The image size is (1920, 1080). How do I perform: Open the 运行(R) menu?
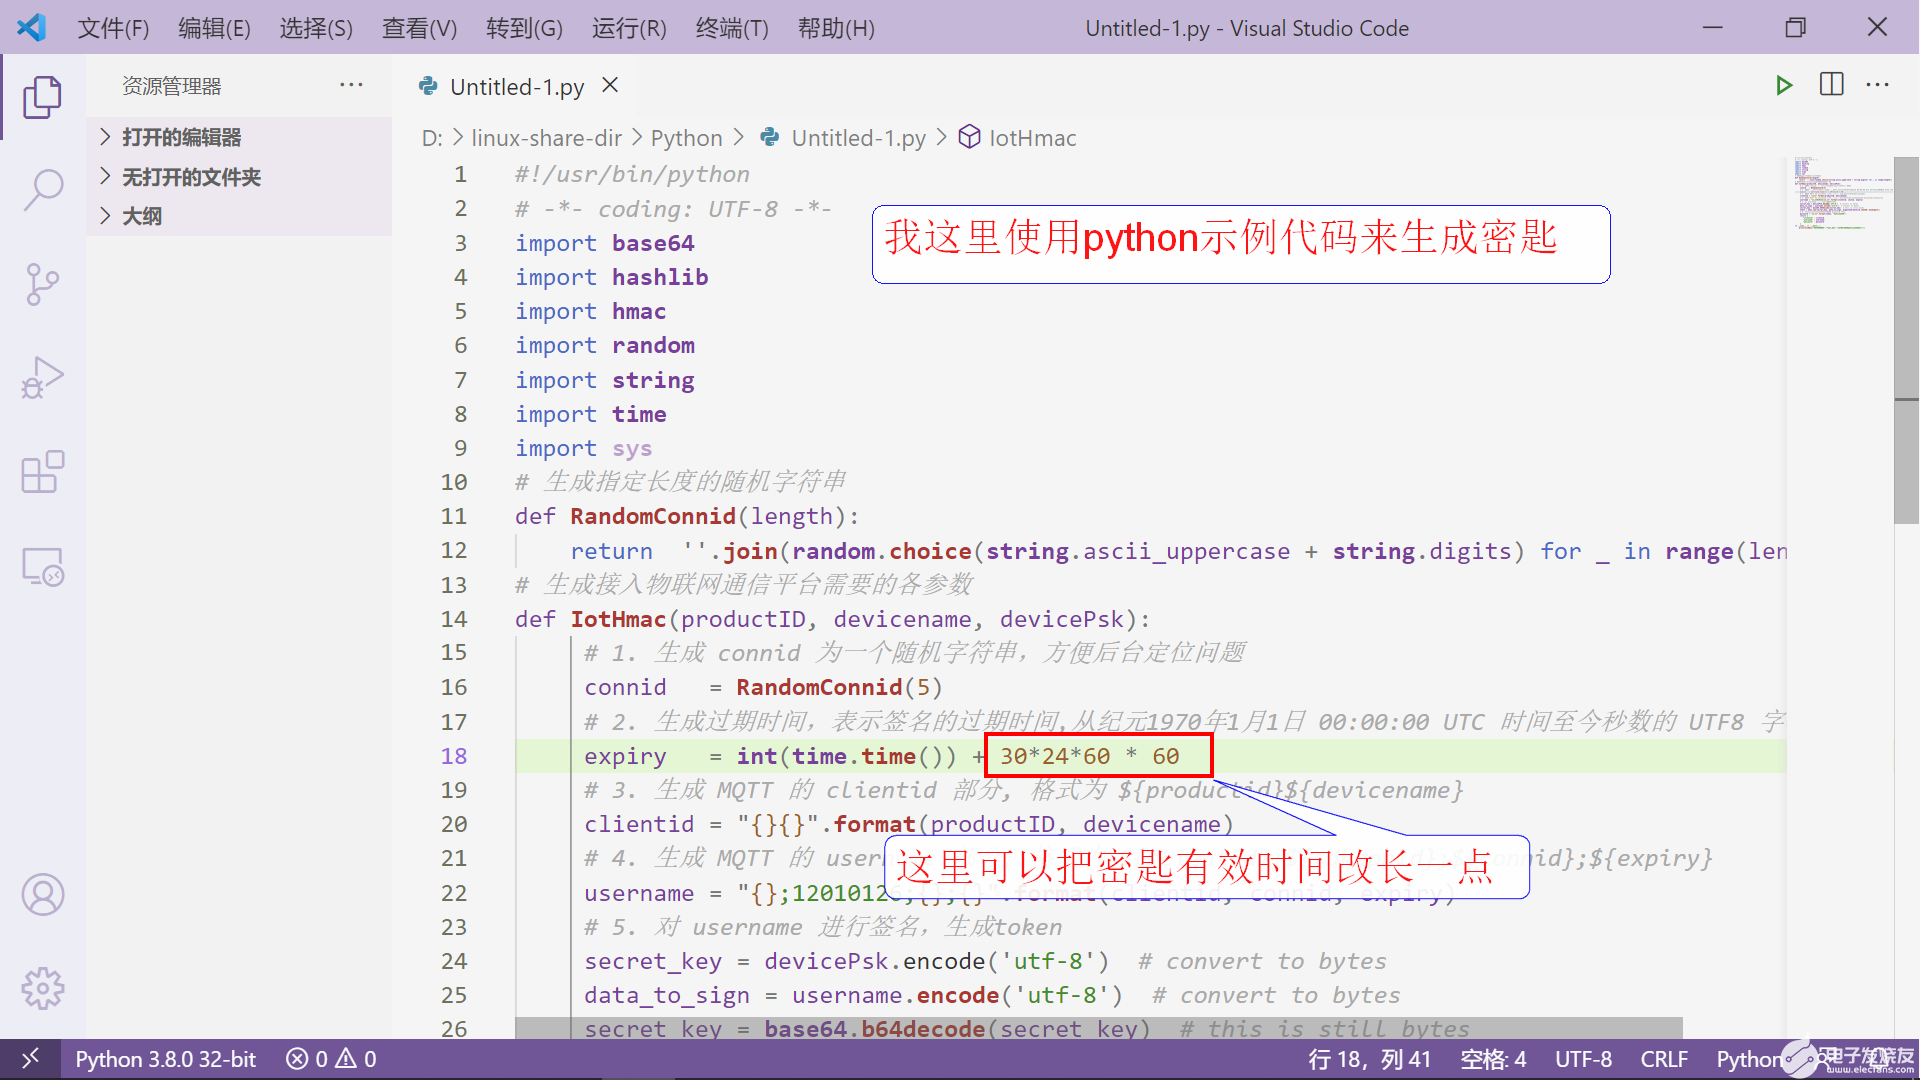pos(629,28)
